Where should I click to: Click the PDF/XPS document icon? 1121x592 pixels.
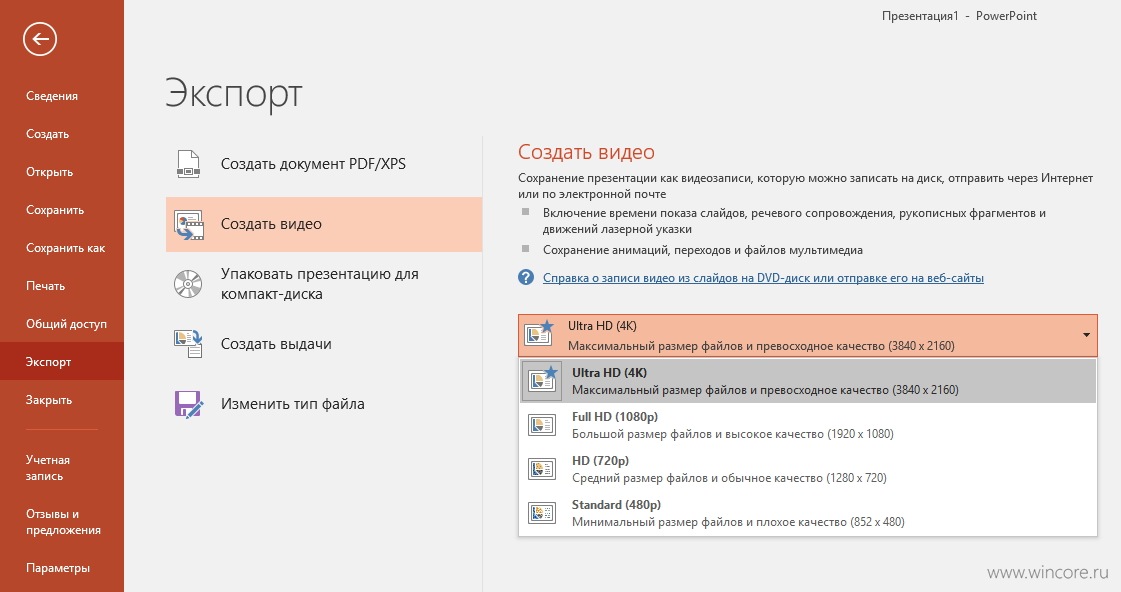click(x=188, y=164)
